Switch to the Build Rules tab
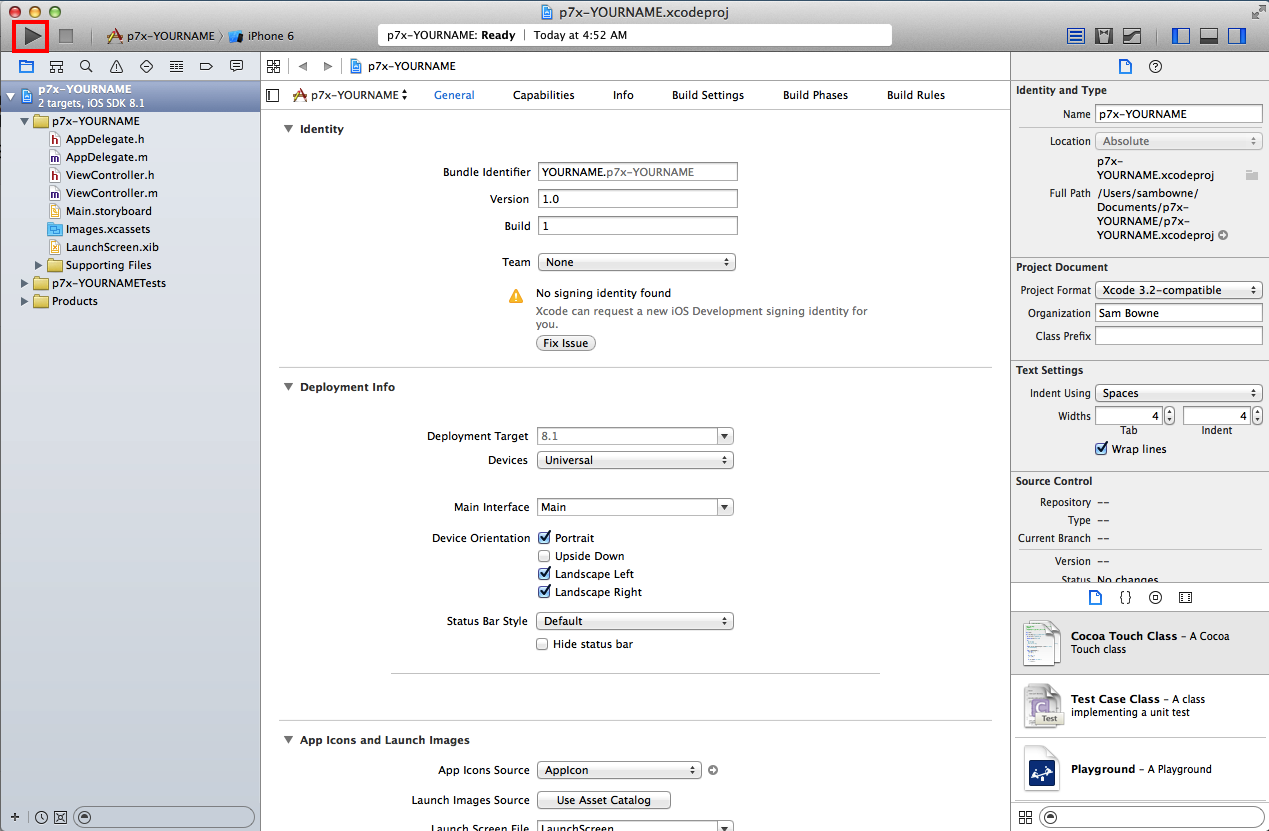The height and width of the screenshot is (831, 1269). (916, 95)
